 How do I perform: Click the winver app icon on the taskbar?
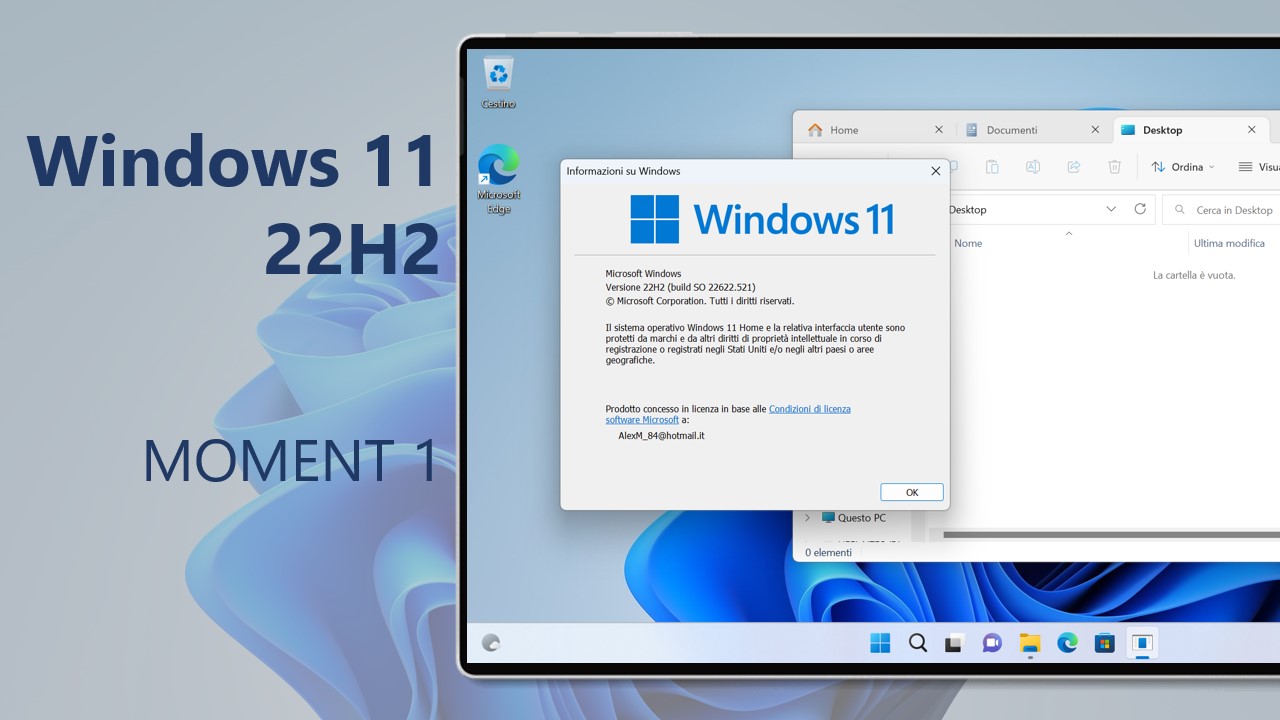(1142, 643)
